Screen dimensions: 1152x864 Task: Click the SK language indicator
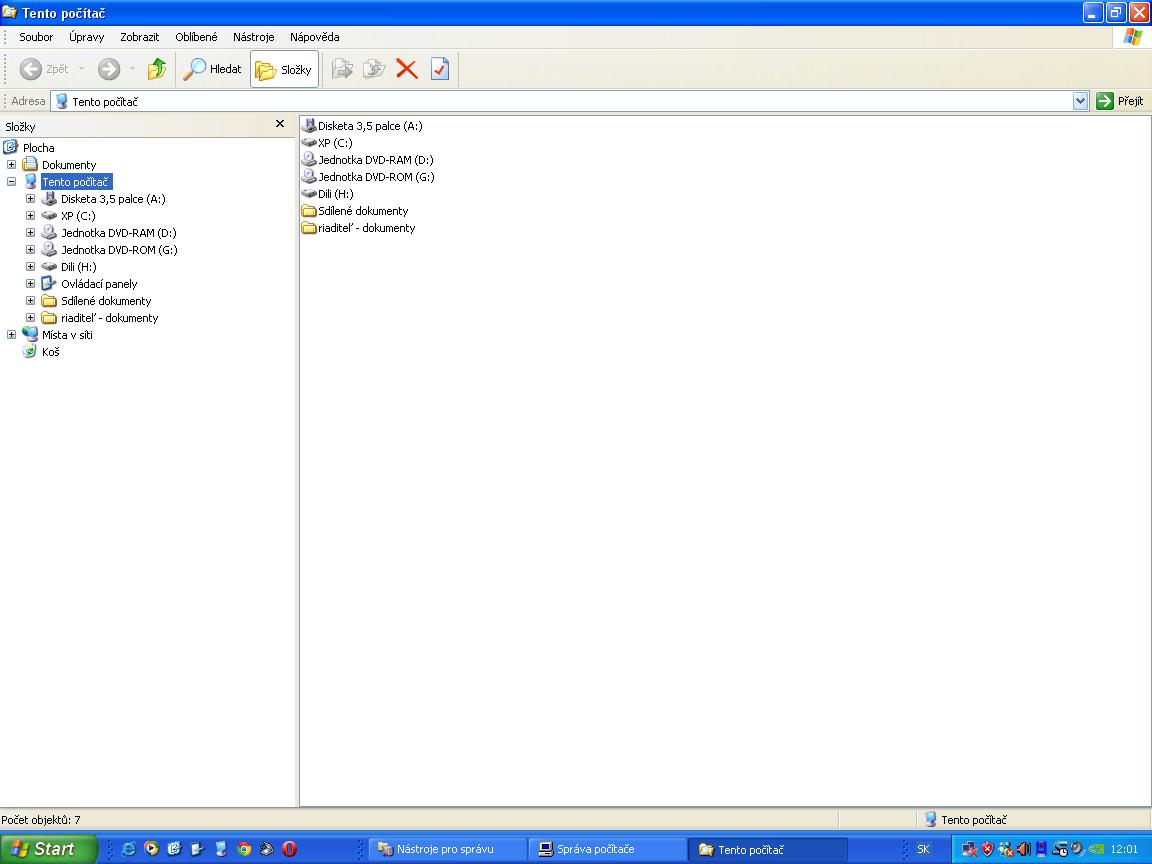923,849
